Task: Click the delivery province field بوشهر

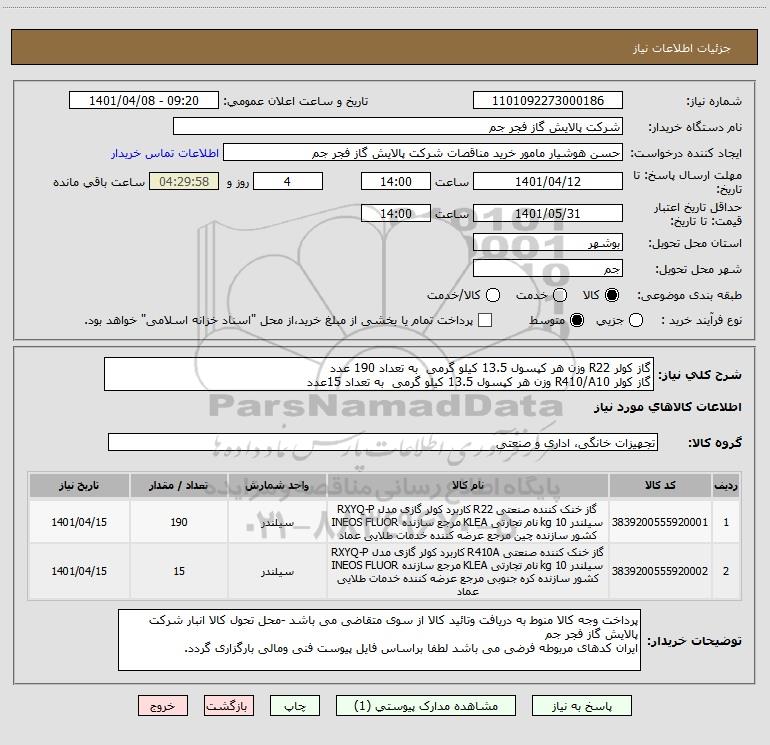Action: coord(548,243)
